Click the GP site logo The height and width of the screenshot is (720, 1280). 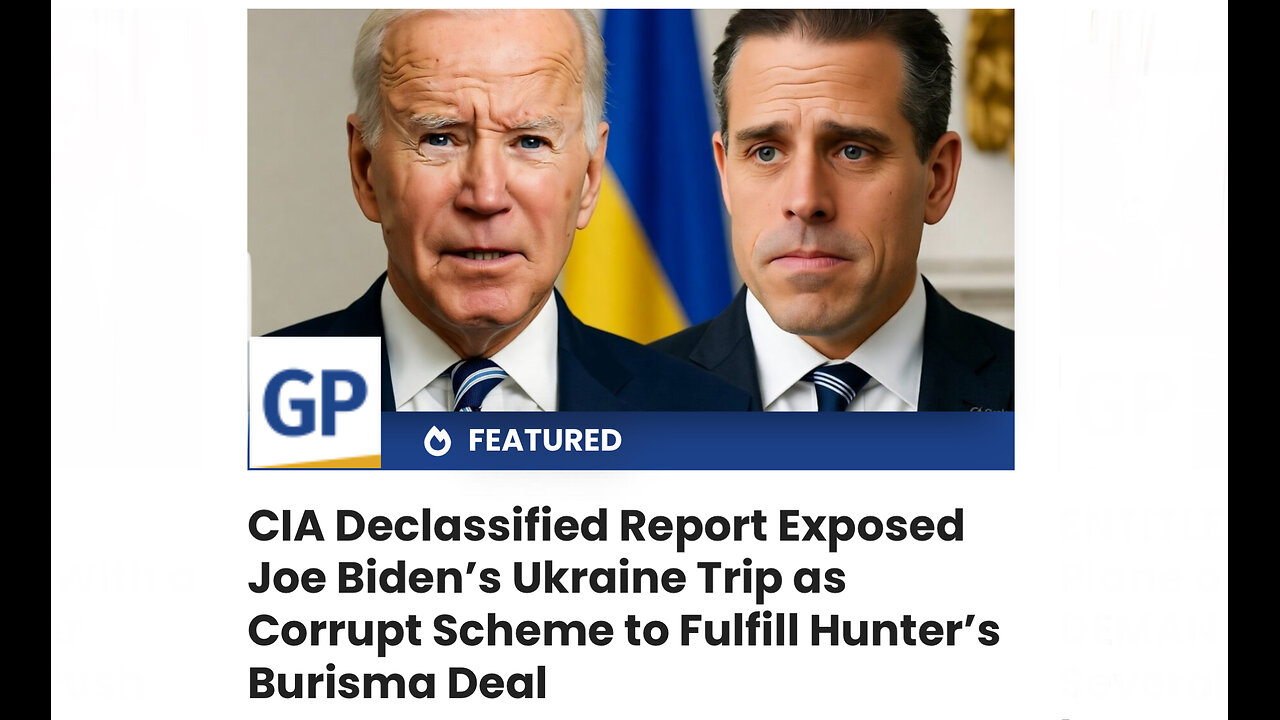pyautogui.click(x=314, y=402)
